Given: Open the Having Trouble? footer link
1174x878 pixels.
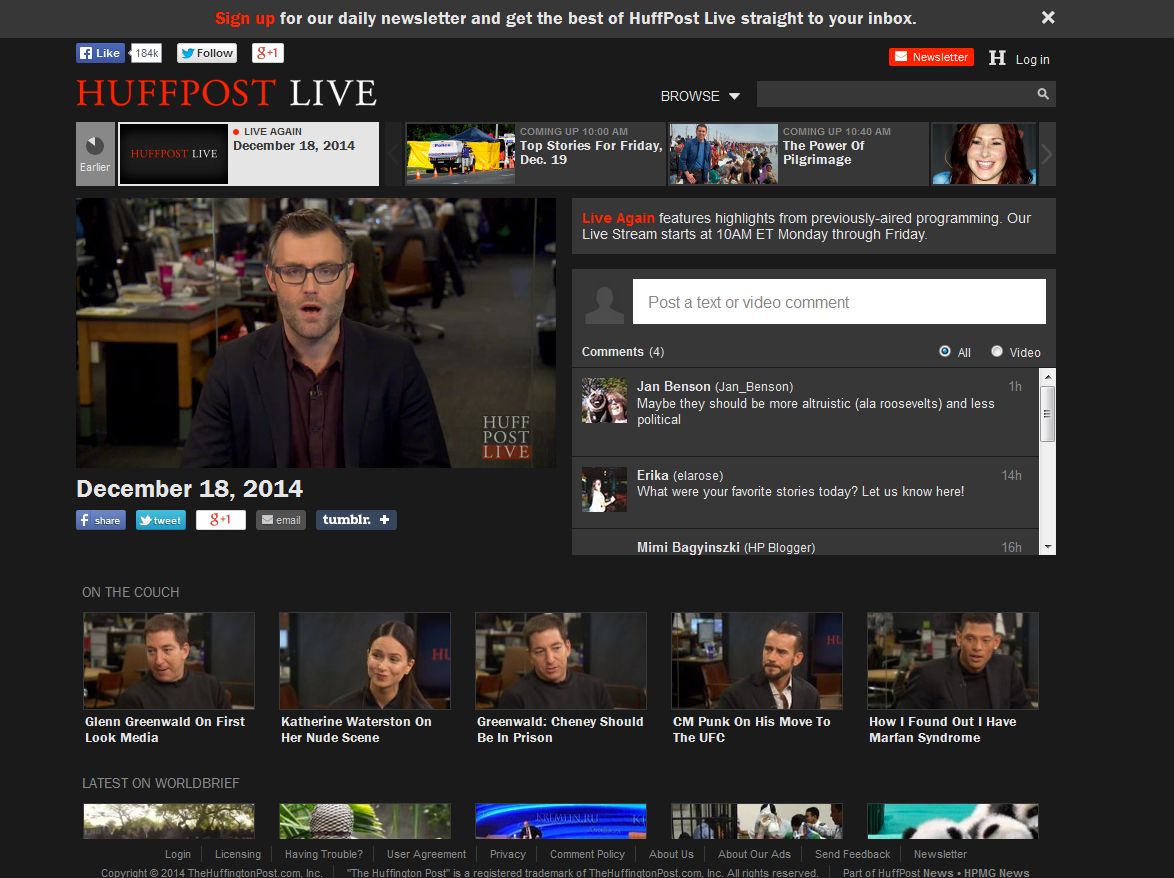Looking at the screenshot, I should tap(323, 854).
